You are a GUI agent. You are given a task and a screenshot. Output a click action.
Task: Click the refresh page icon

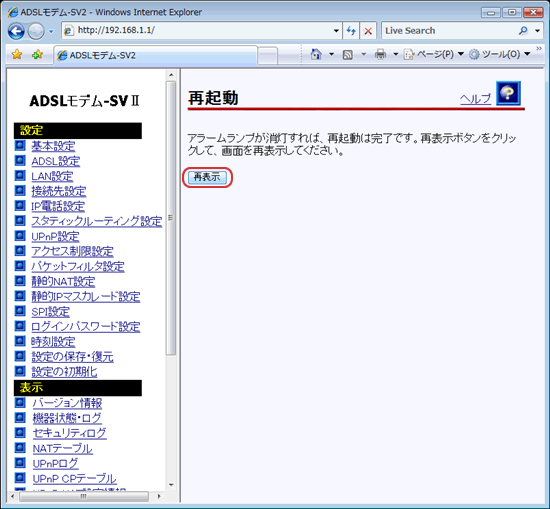point(351,31)
